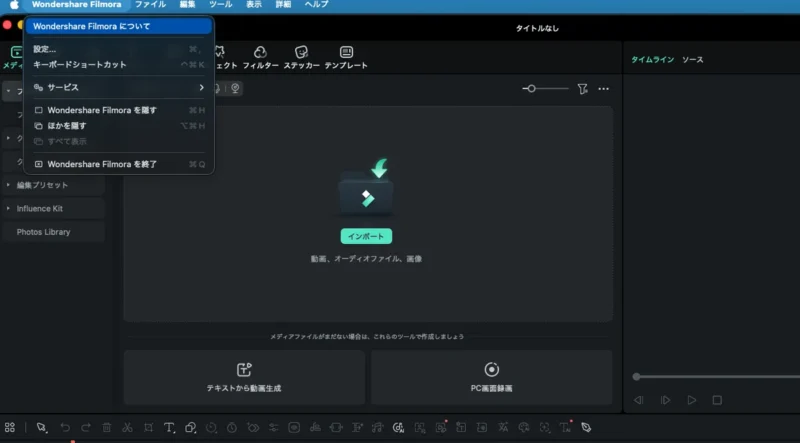800x443 pixels.
Task: Click the preview playback progress slider
Action: (x=716, y=377)
